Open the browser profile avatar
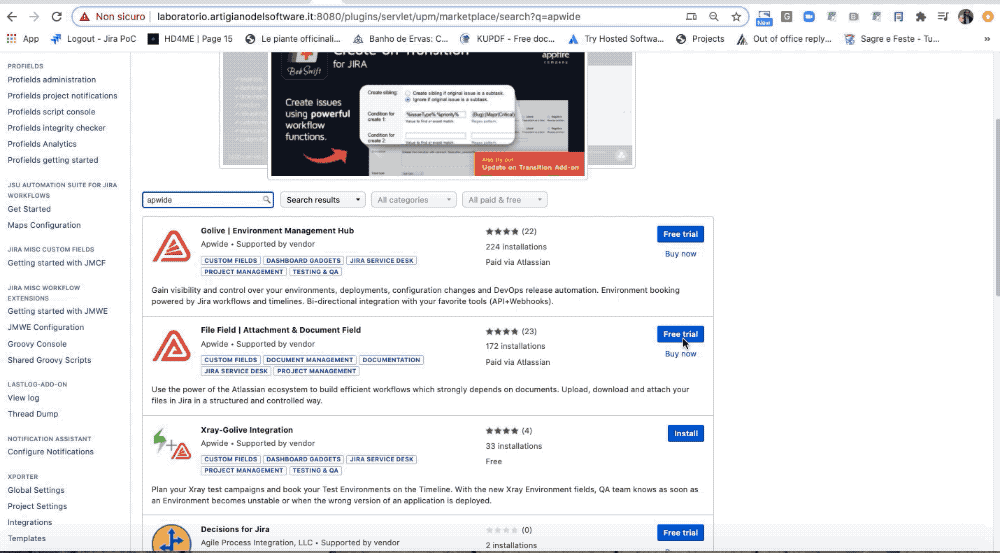1000x553 pixels. pyautogui.click(x=965, y=17)
